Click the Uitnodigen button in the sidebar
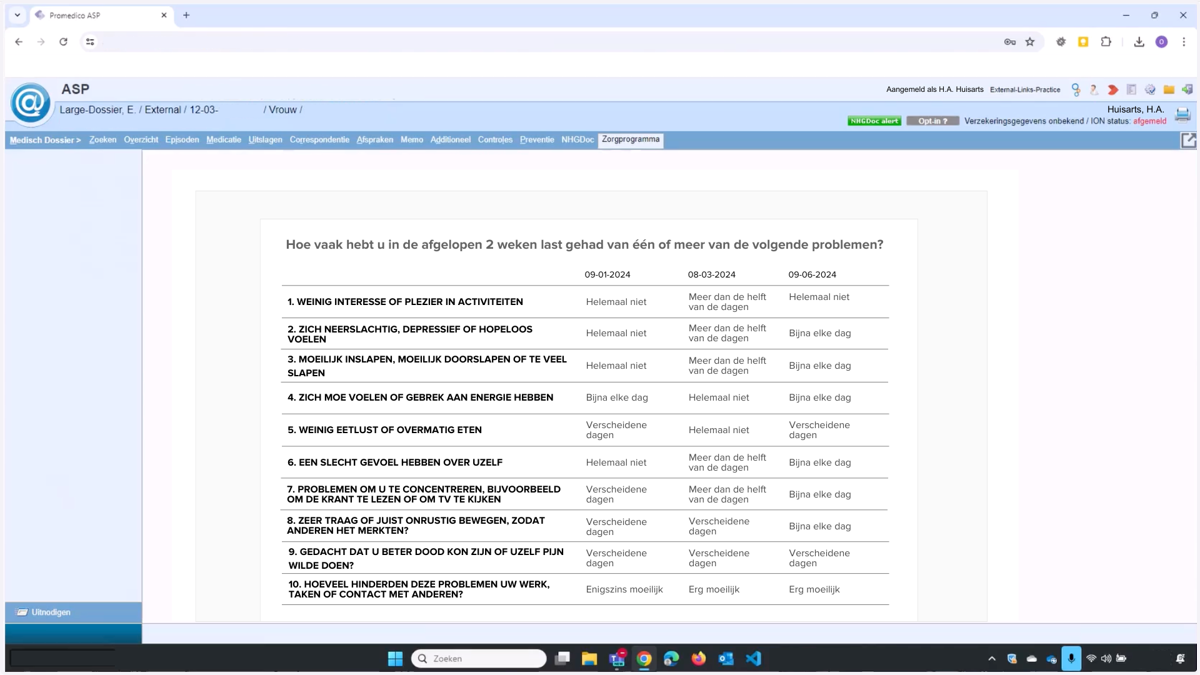The height and width of the screenshot is (675, 1200). coord(73,612)
